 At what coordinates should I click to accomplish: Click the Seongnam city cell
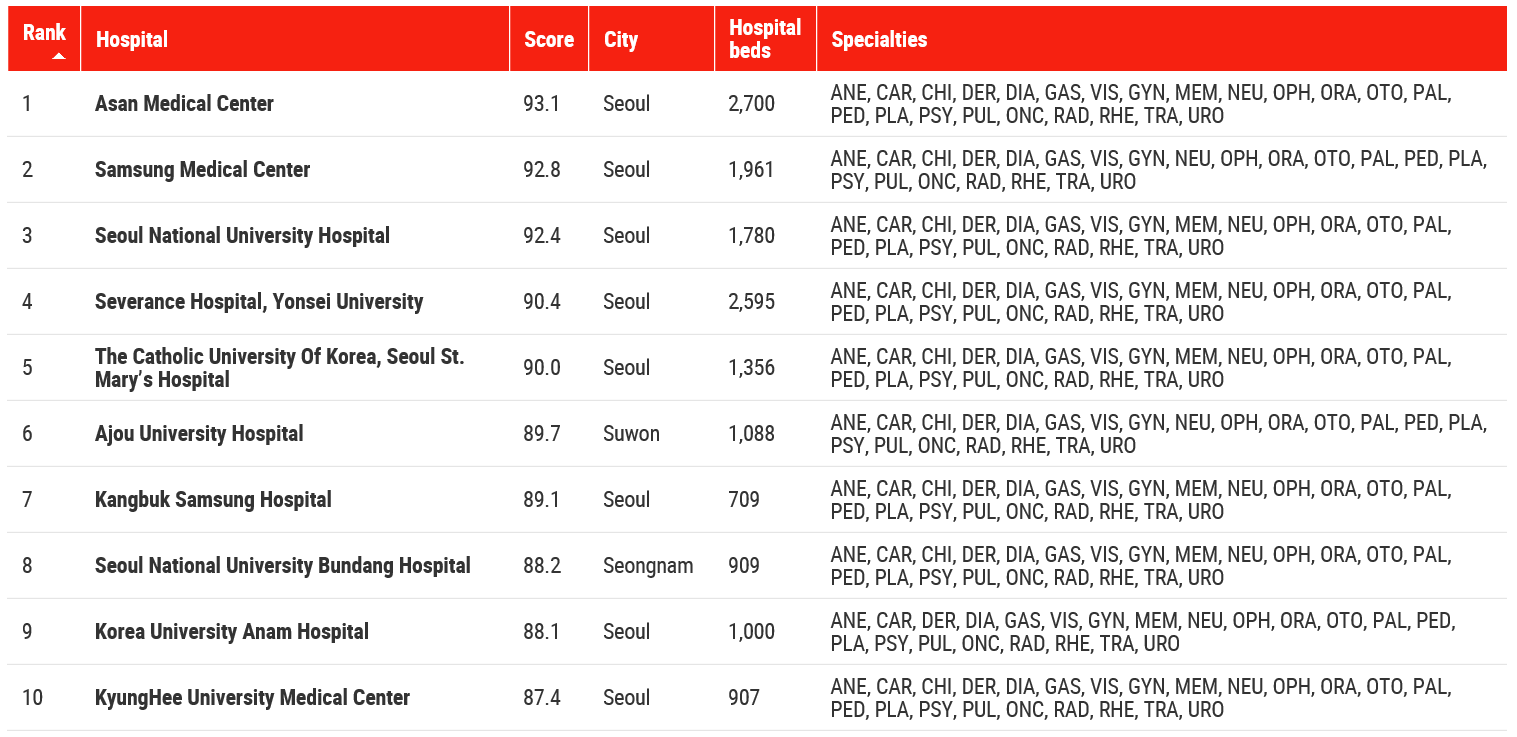click(x=648, y=566)
